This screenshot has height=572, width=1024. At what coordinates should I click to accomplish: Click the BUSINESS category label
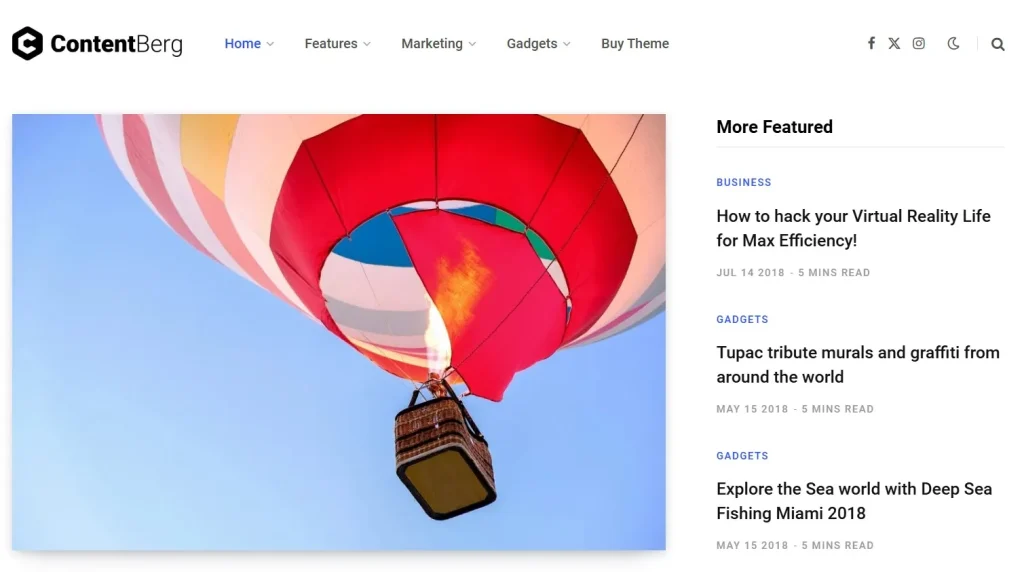(x=743, y=182)
